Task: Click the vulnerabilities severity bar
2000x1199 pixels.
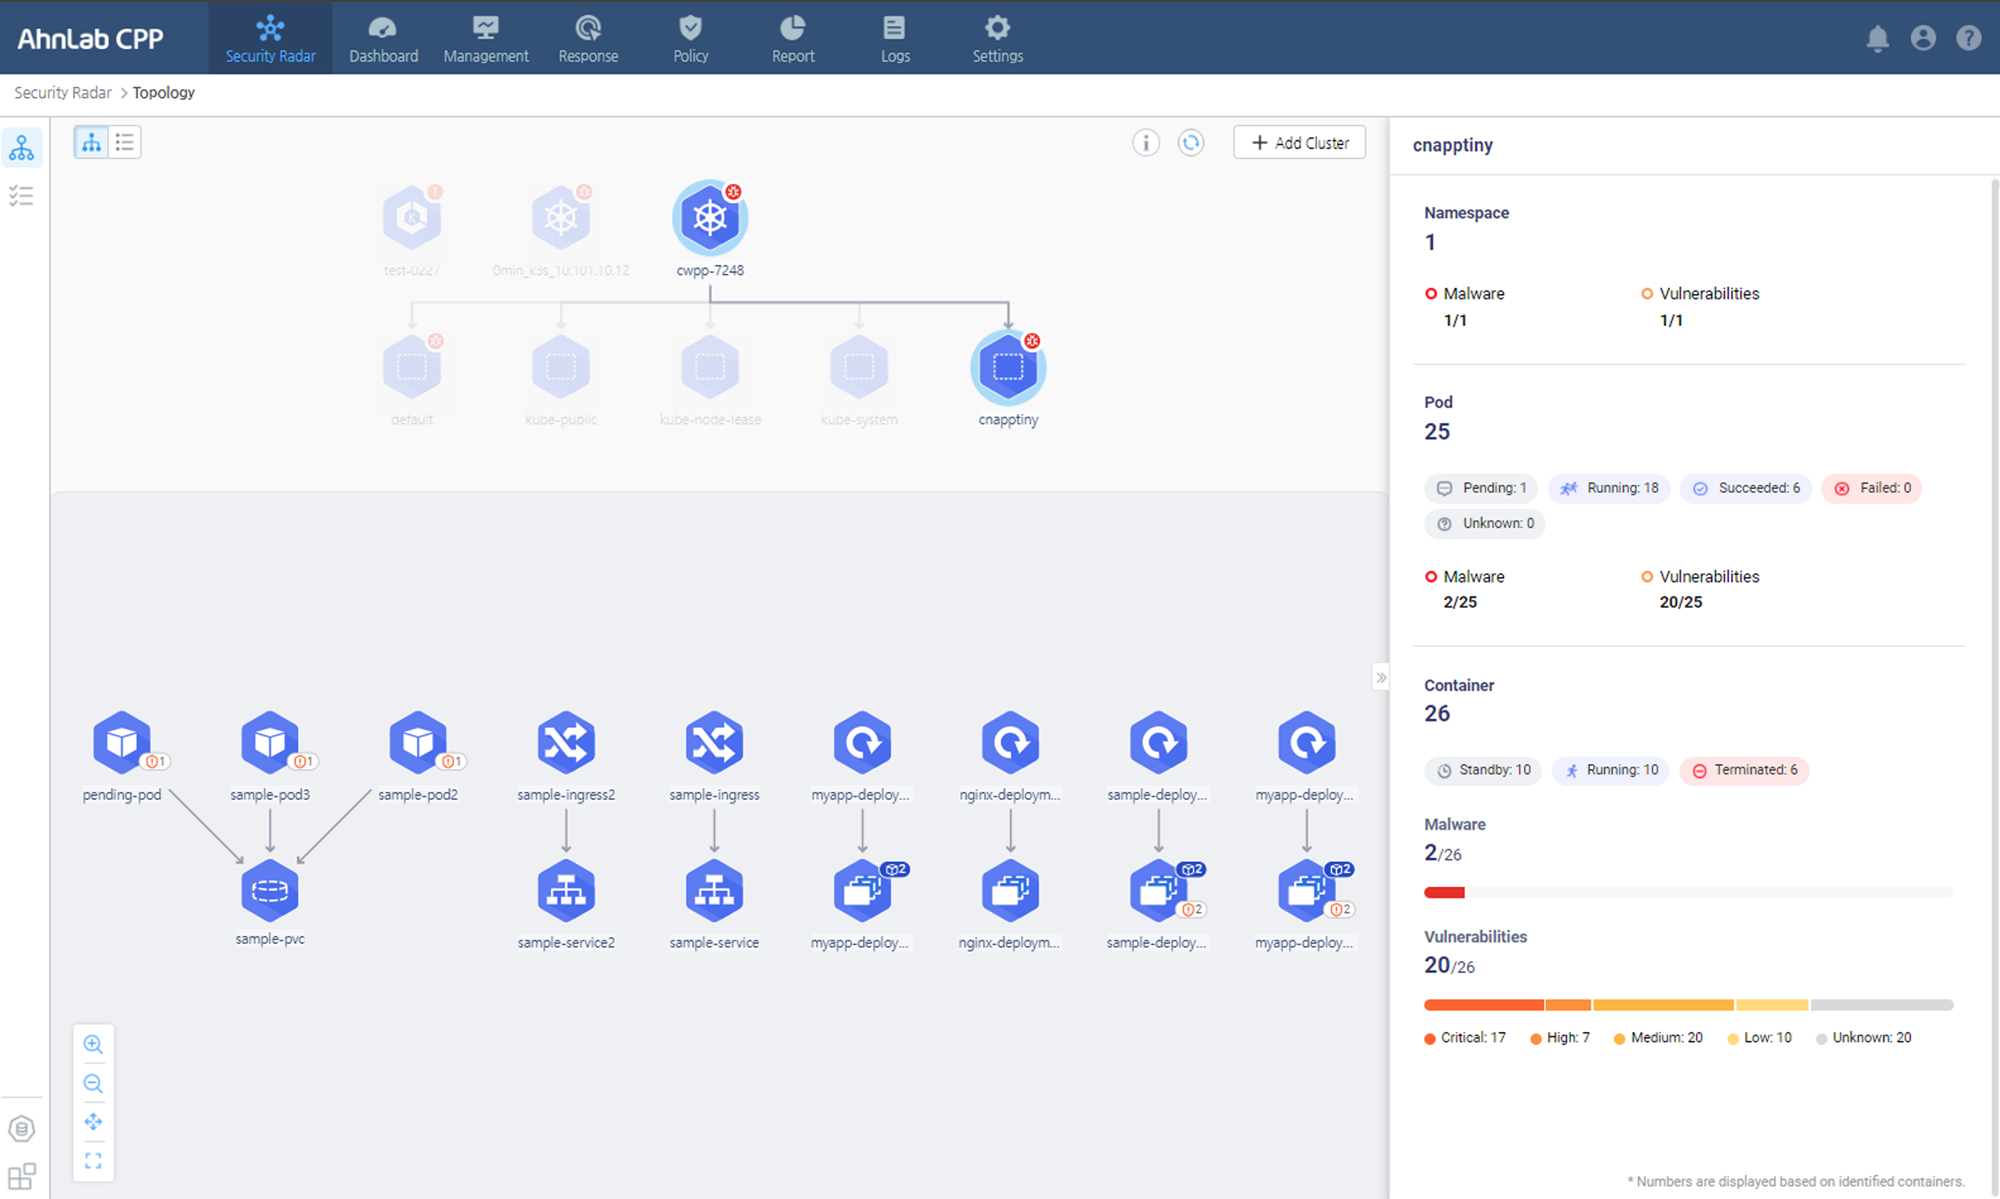Action: (x=1687, y=1004)
